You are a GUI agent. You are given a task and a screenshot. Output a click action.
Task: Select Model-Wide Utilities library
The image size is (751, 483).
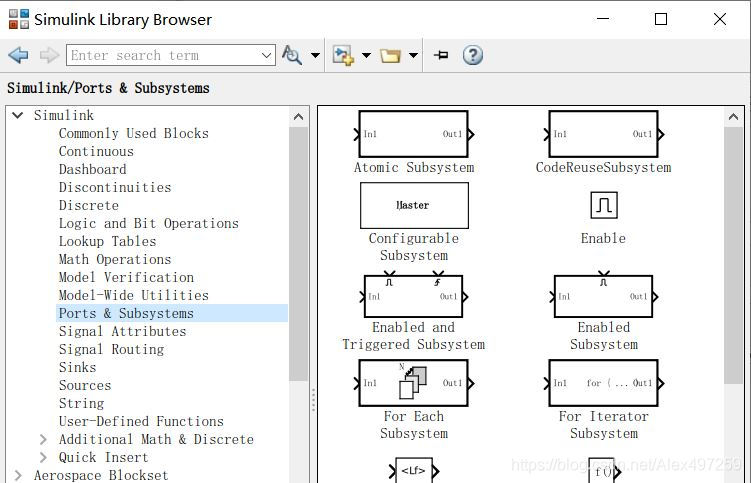coord(134,296)
